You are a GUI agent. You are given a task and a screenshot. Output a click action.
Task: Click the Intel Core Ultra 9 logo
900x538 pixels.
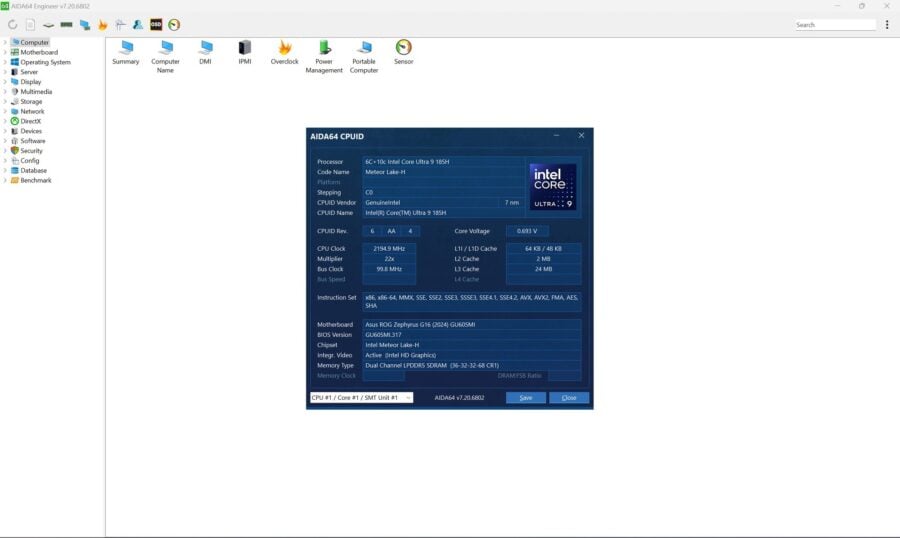pos(553,187)
